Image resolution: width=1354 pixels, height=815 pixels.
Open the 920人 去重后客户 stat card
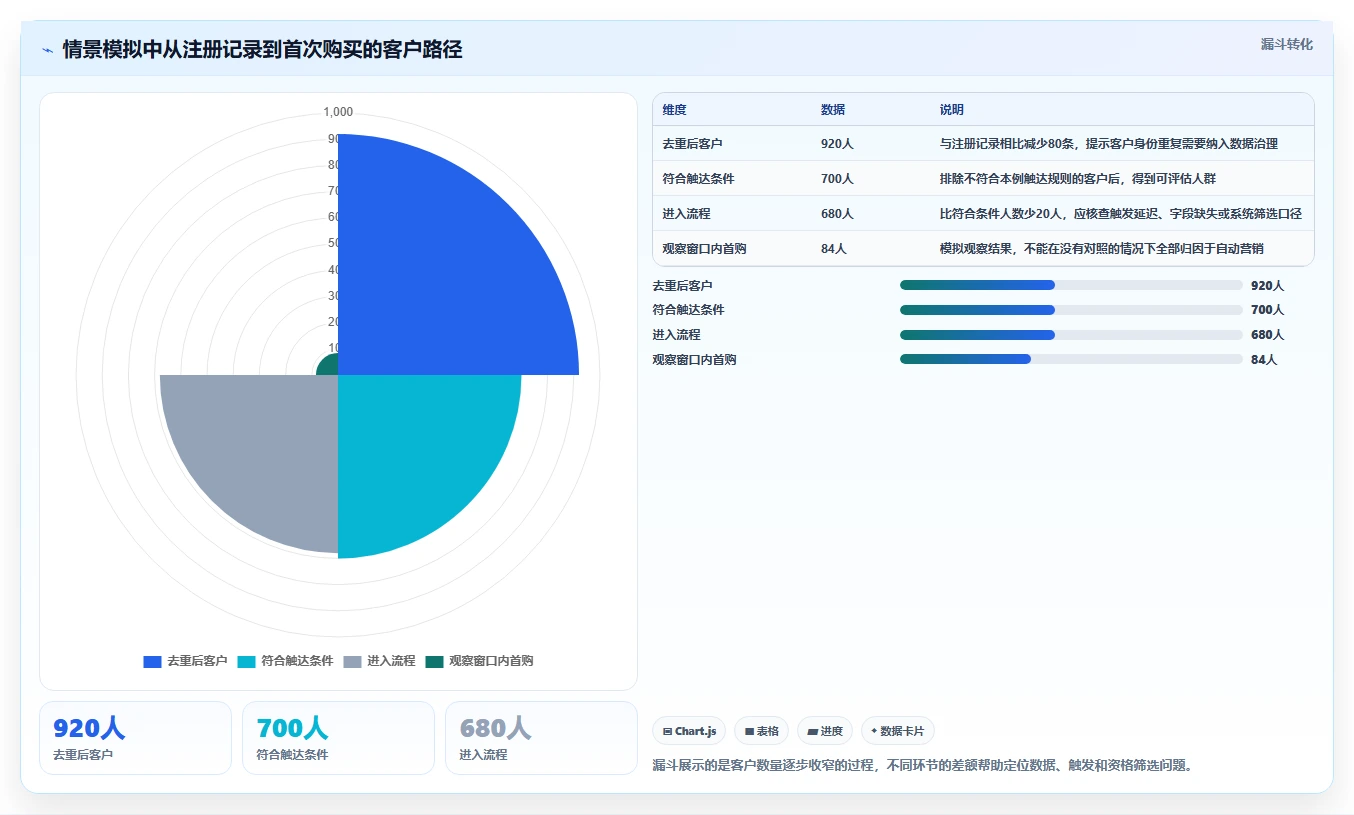pyautogui.click(x=135, y=738)
